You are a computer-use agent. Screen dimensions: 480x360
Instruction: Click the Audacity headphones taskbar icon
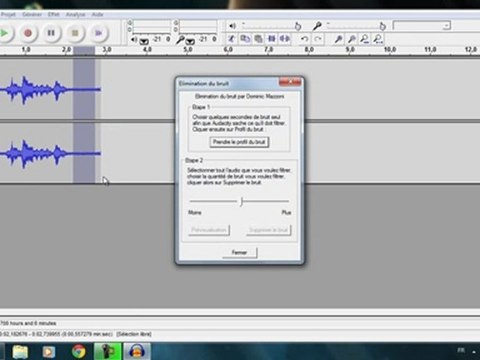coord(137,352)
